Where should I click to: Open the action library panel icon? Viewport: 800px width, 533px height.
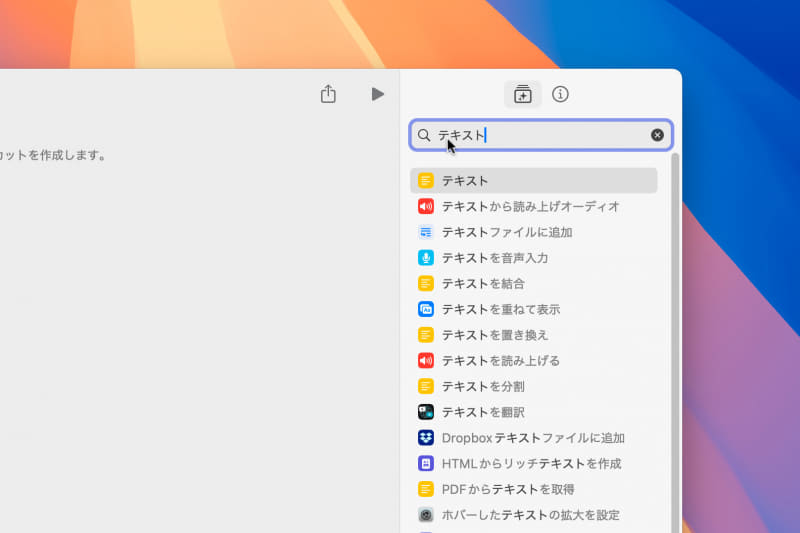(522, 94)
